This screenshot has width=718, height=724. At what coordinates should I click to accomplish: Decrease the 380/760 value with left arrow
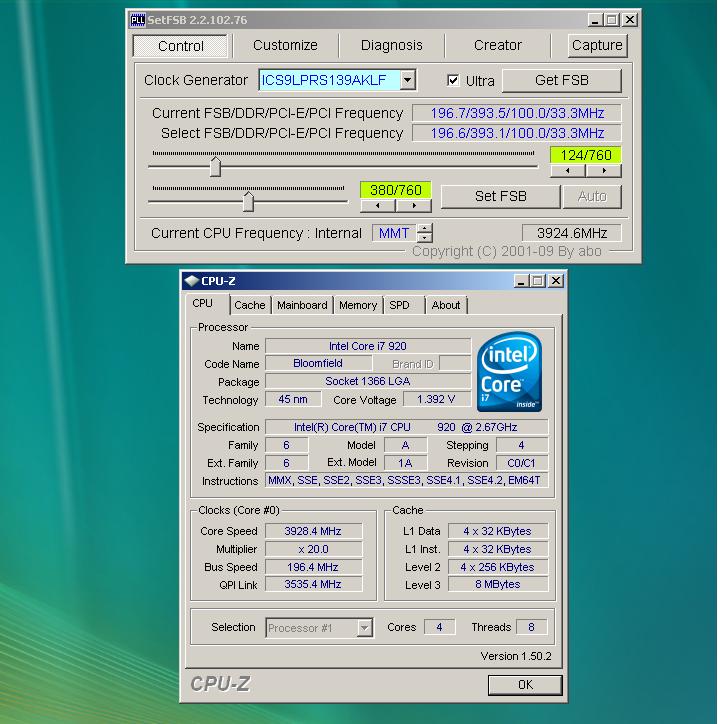pyautogui.click(x=378, y=206)
